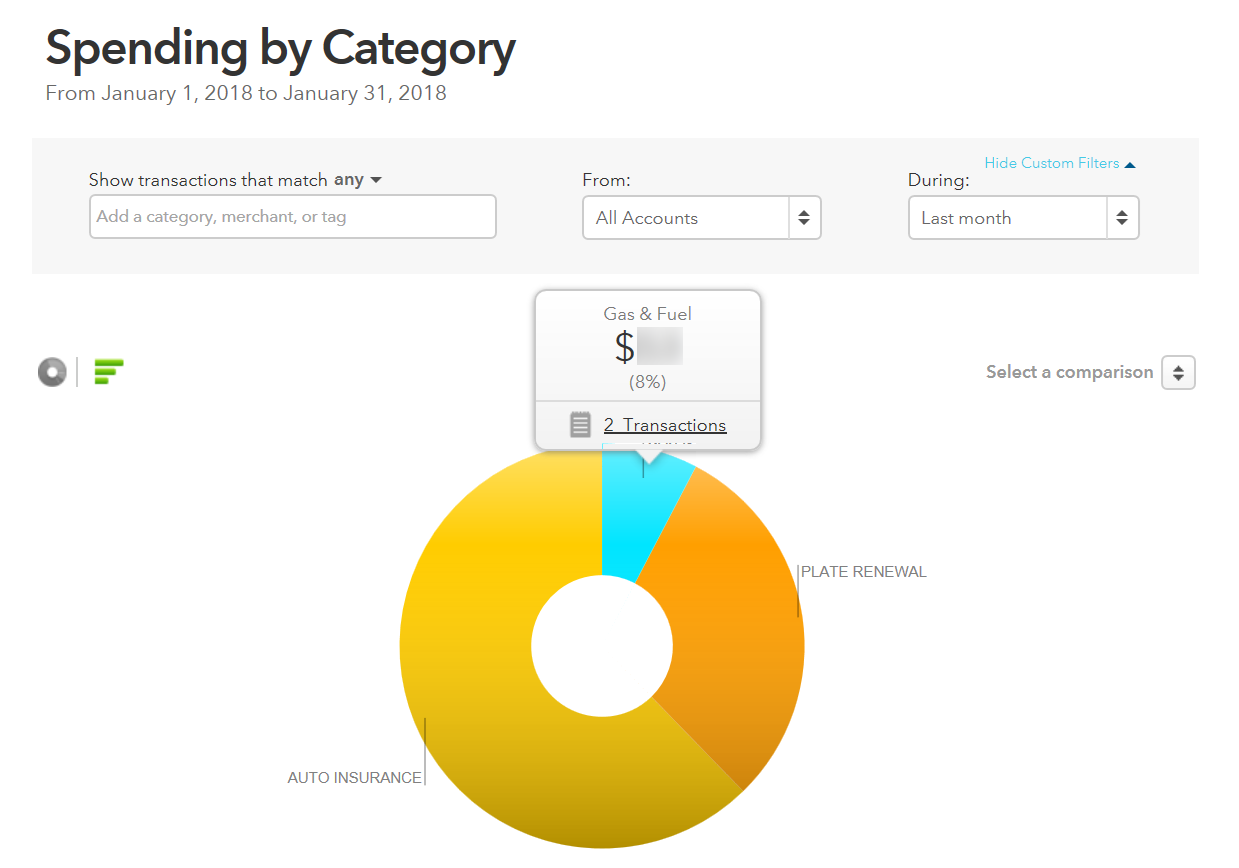Open the 'All Accounts' dropdown
The width and height of the screenshot is (1239, 868).
tap(702, 217)
